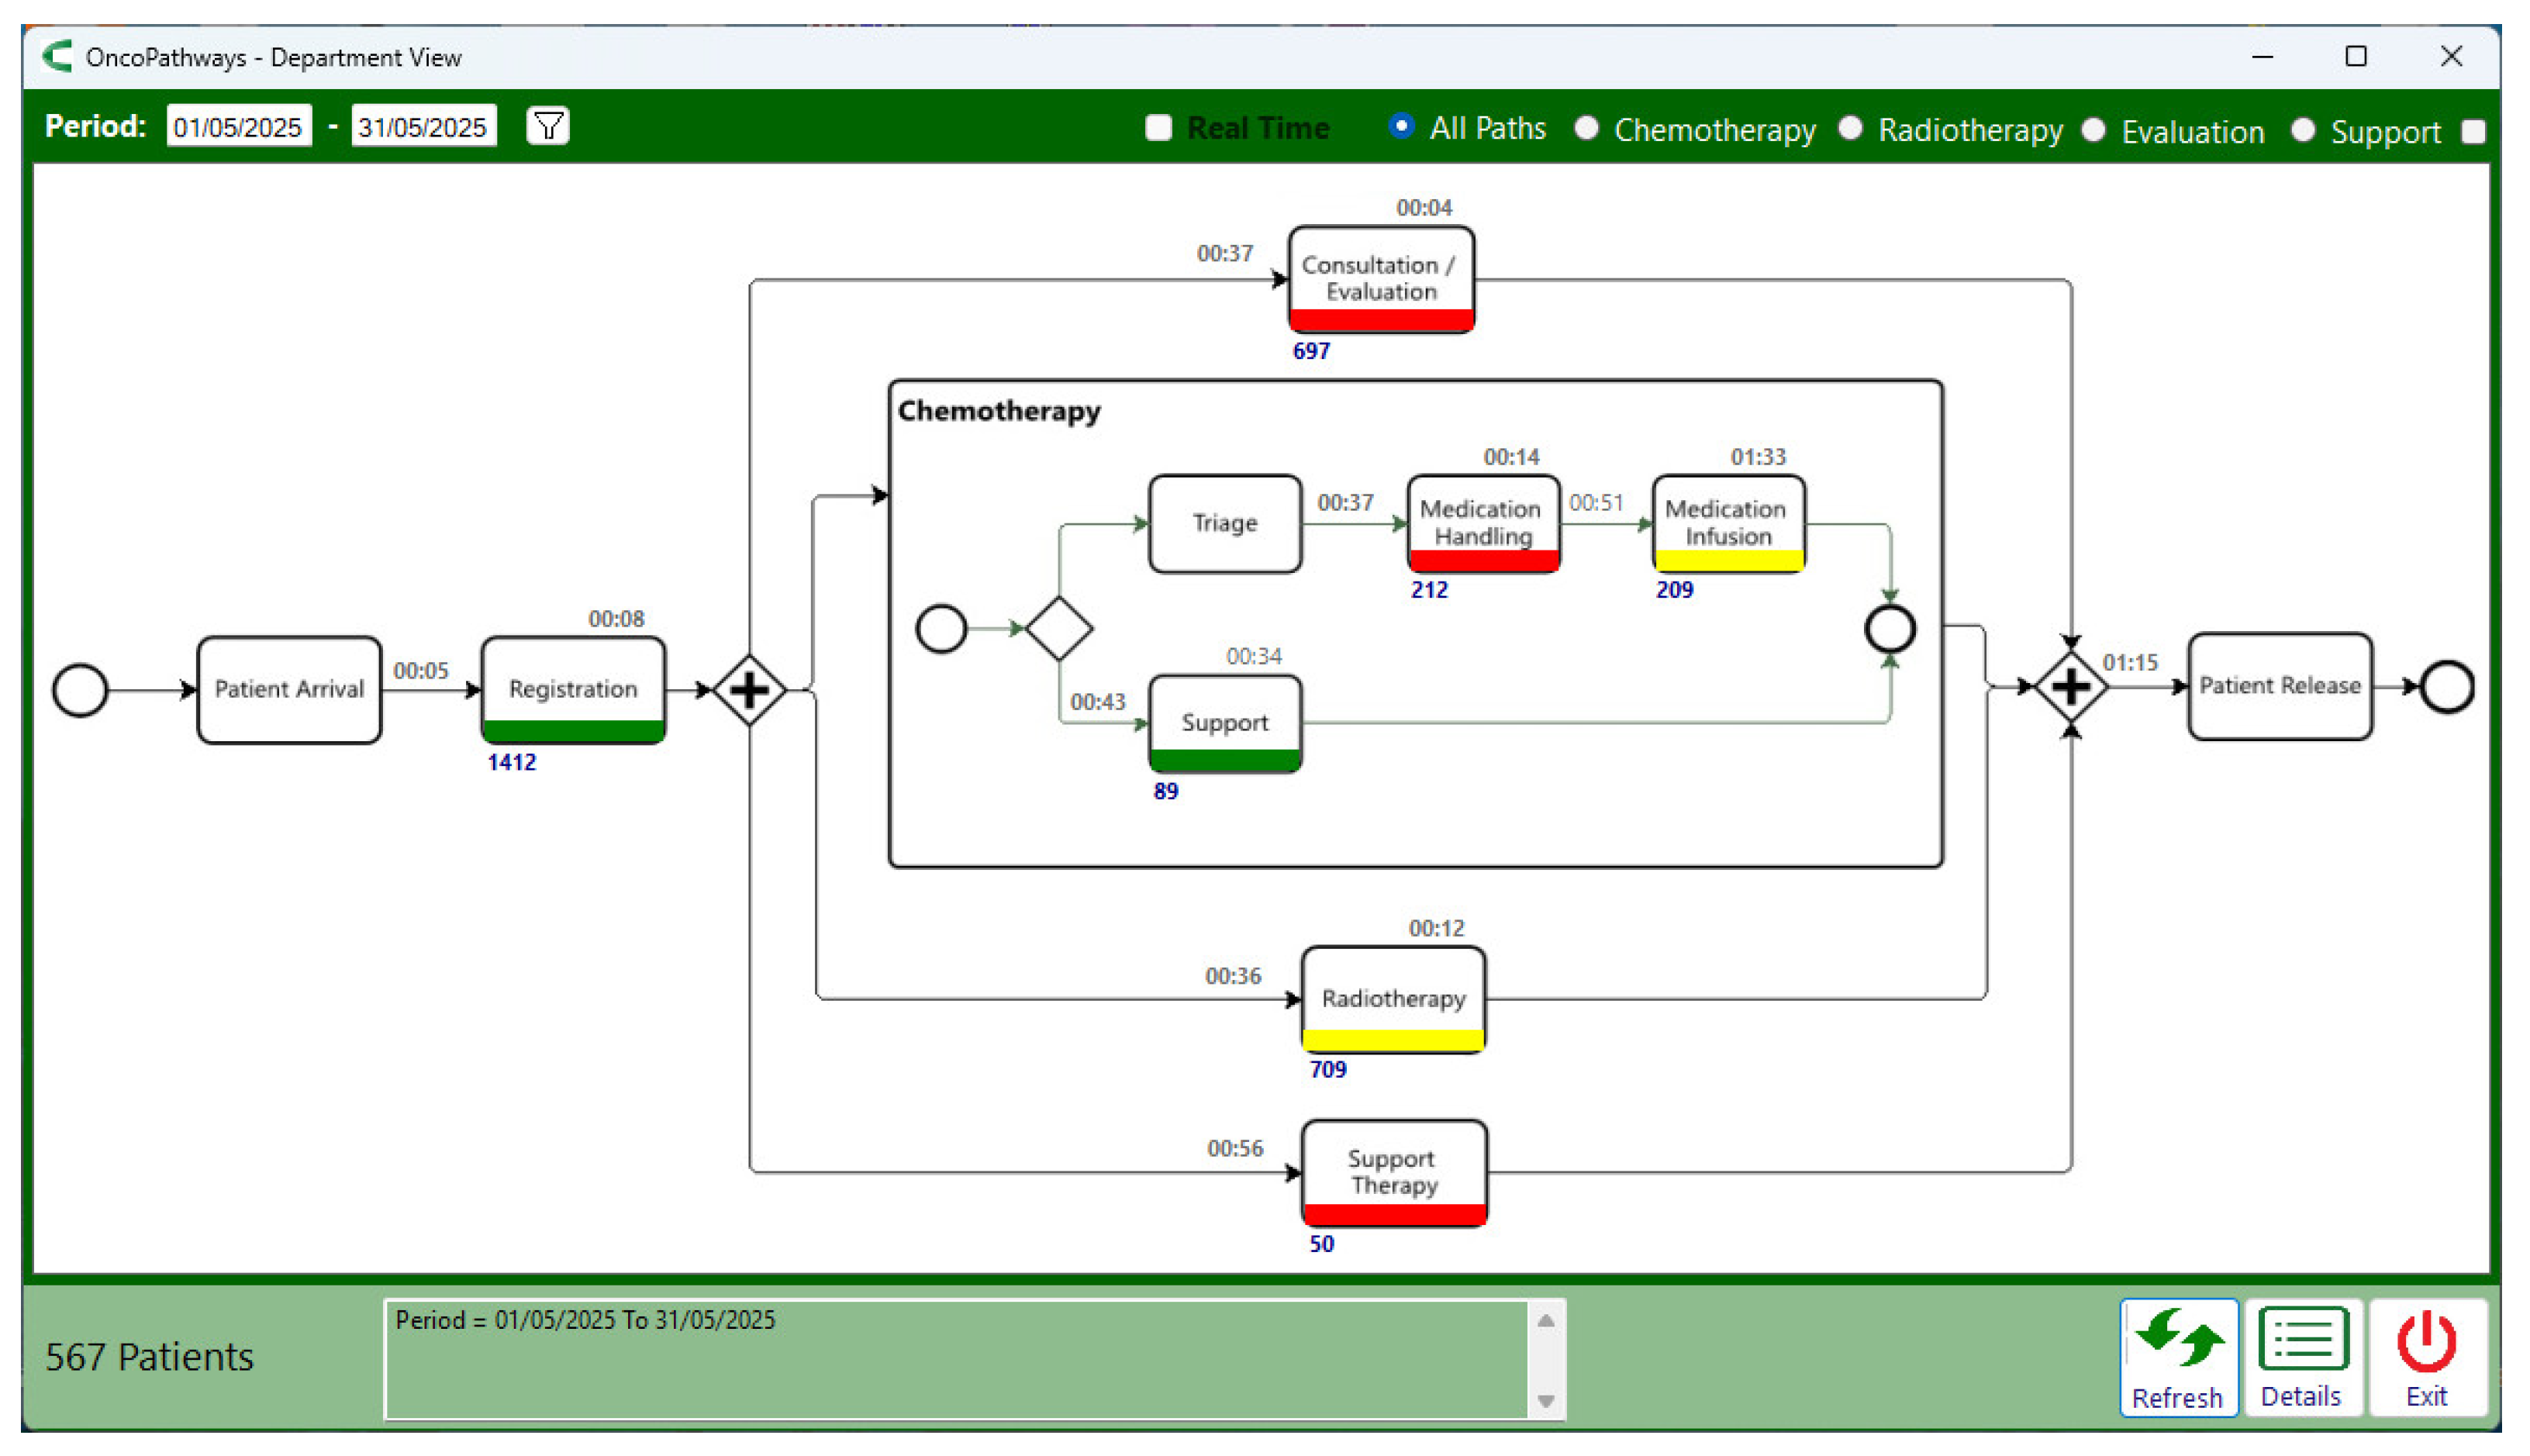
Task: Click the period start date field
Action: tap(238, 127)
